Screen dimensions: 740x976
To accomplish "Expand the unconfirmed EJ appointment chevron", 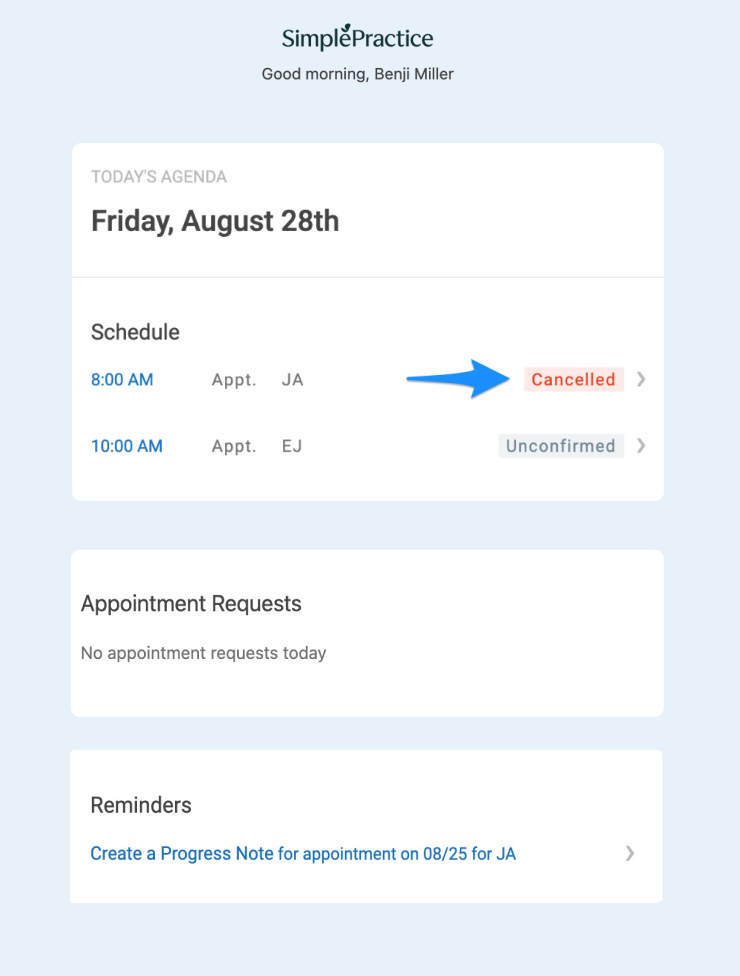I will (x=641, y=446).
